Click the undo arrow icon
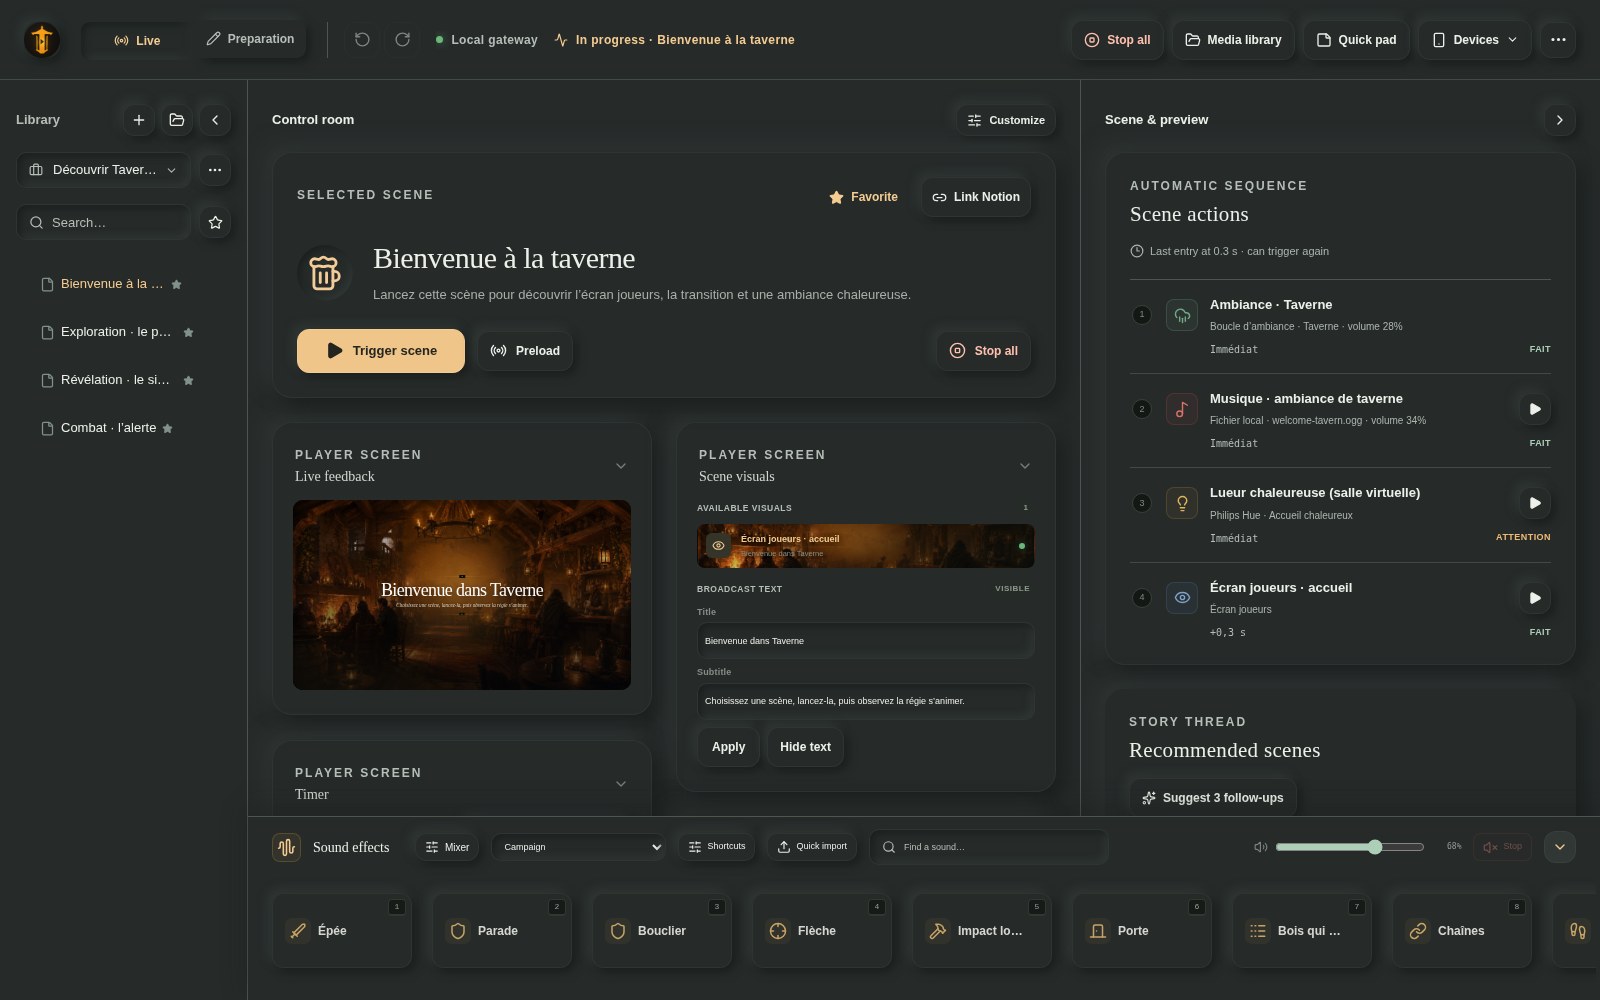This screenshot has height=1000, width=1600. 362,40
